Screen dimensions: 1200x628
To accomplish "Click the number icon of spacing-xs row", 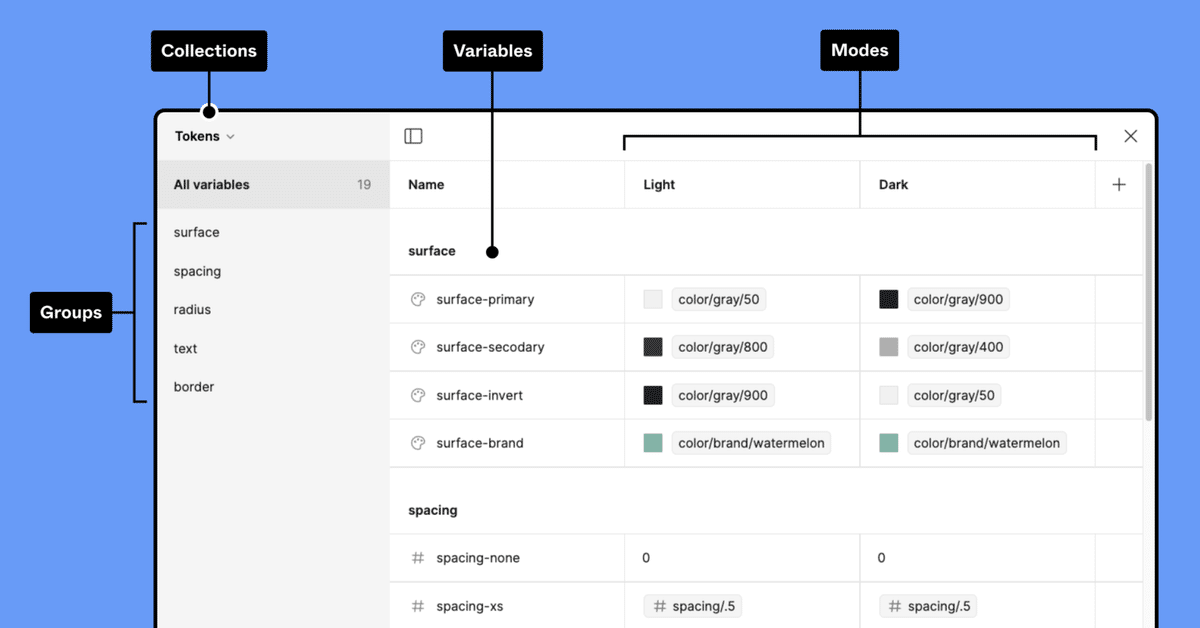I will pyautogui.click(x=418, y=606).
